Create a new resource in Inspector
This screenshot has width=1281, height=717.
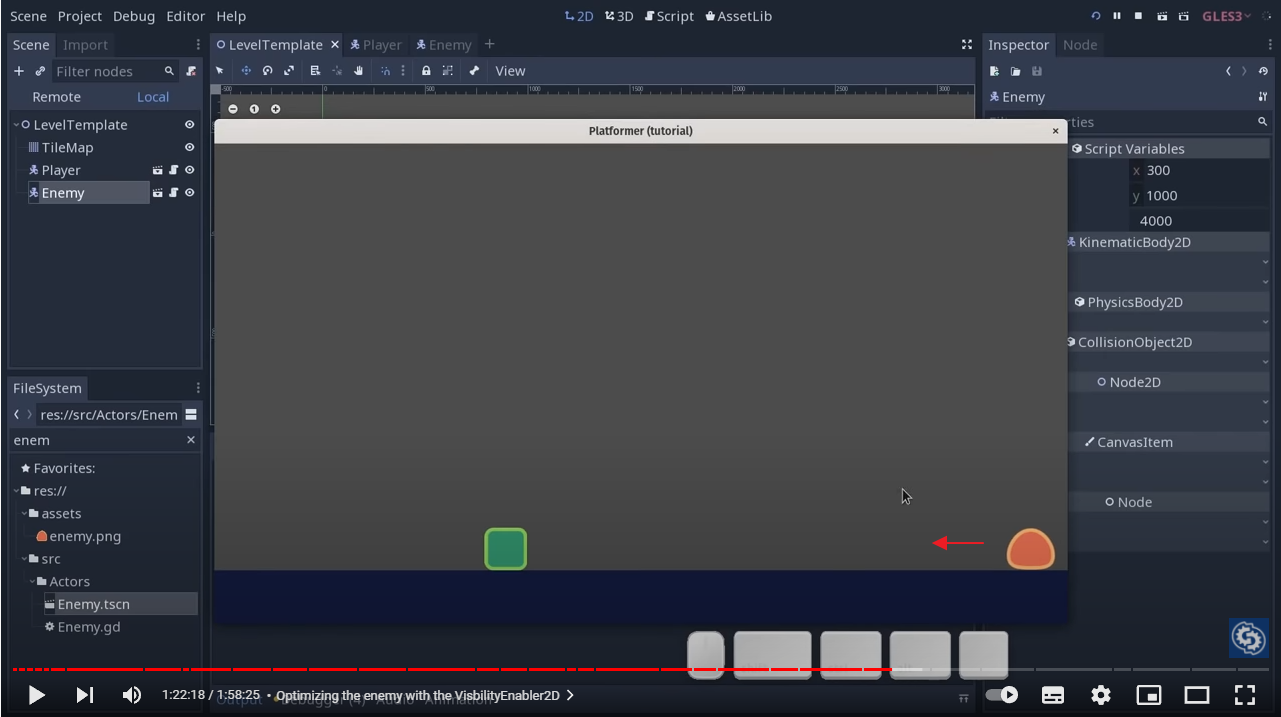[994, 71]
